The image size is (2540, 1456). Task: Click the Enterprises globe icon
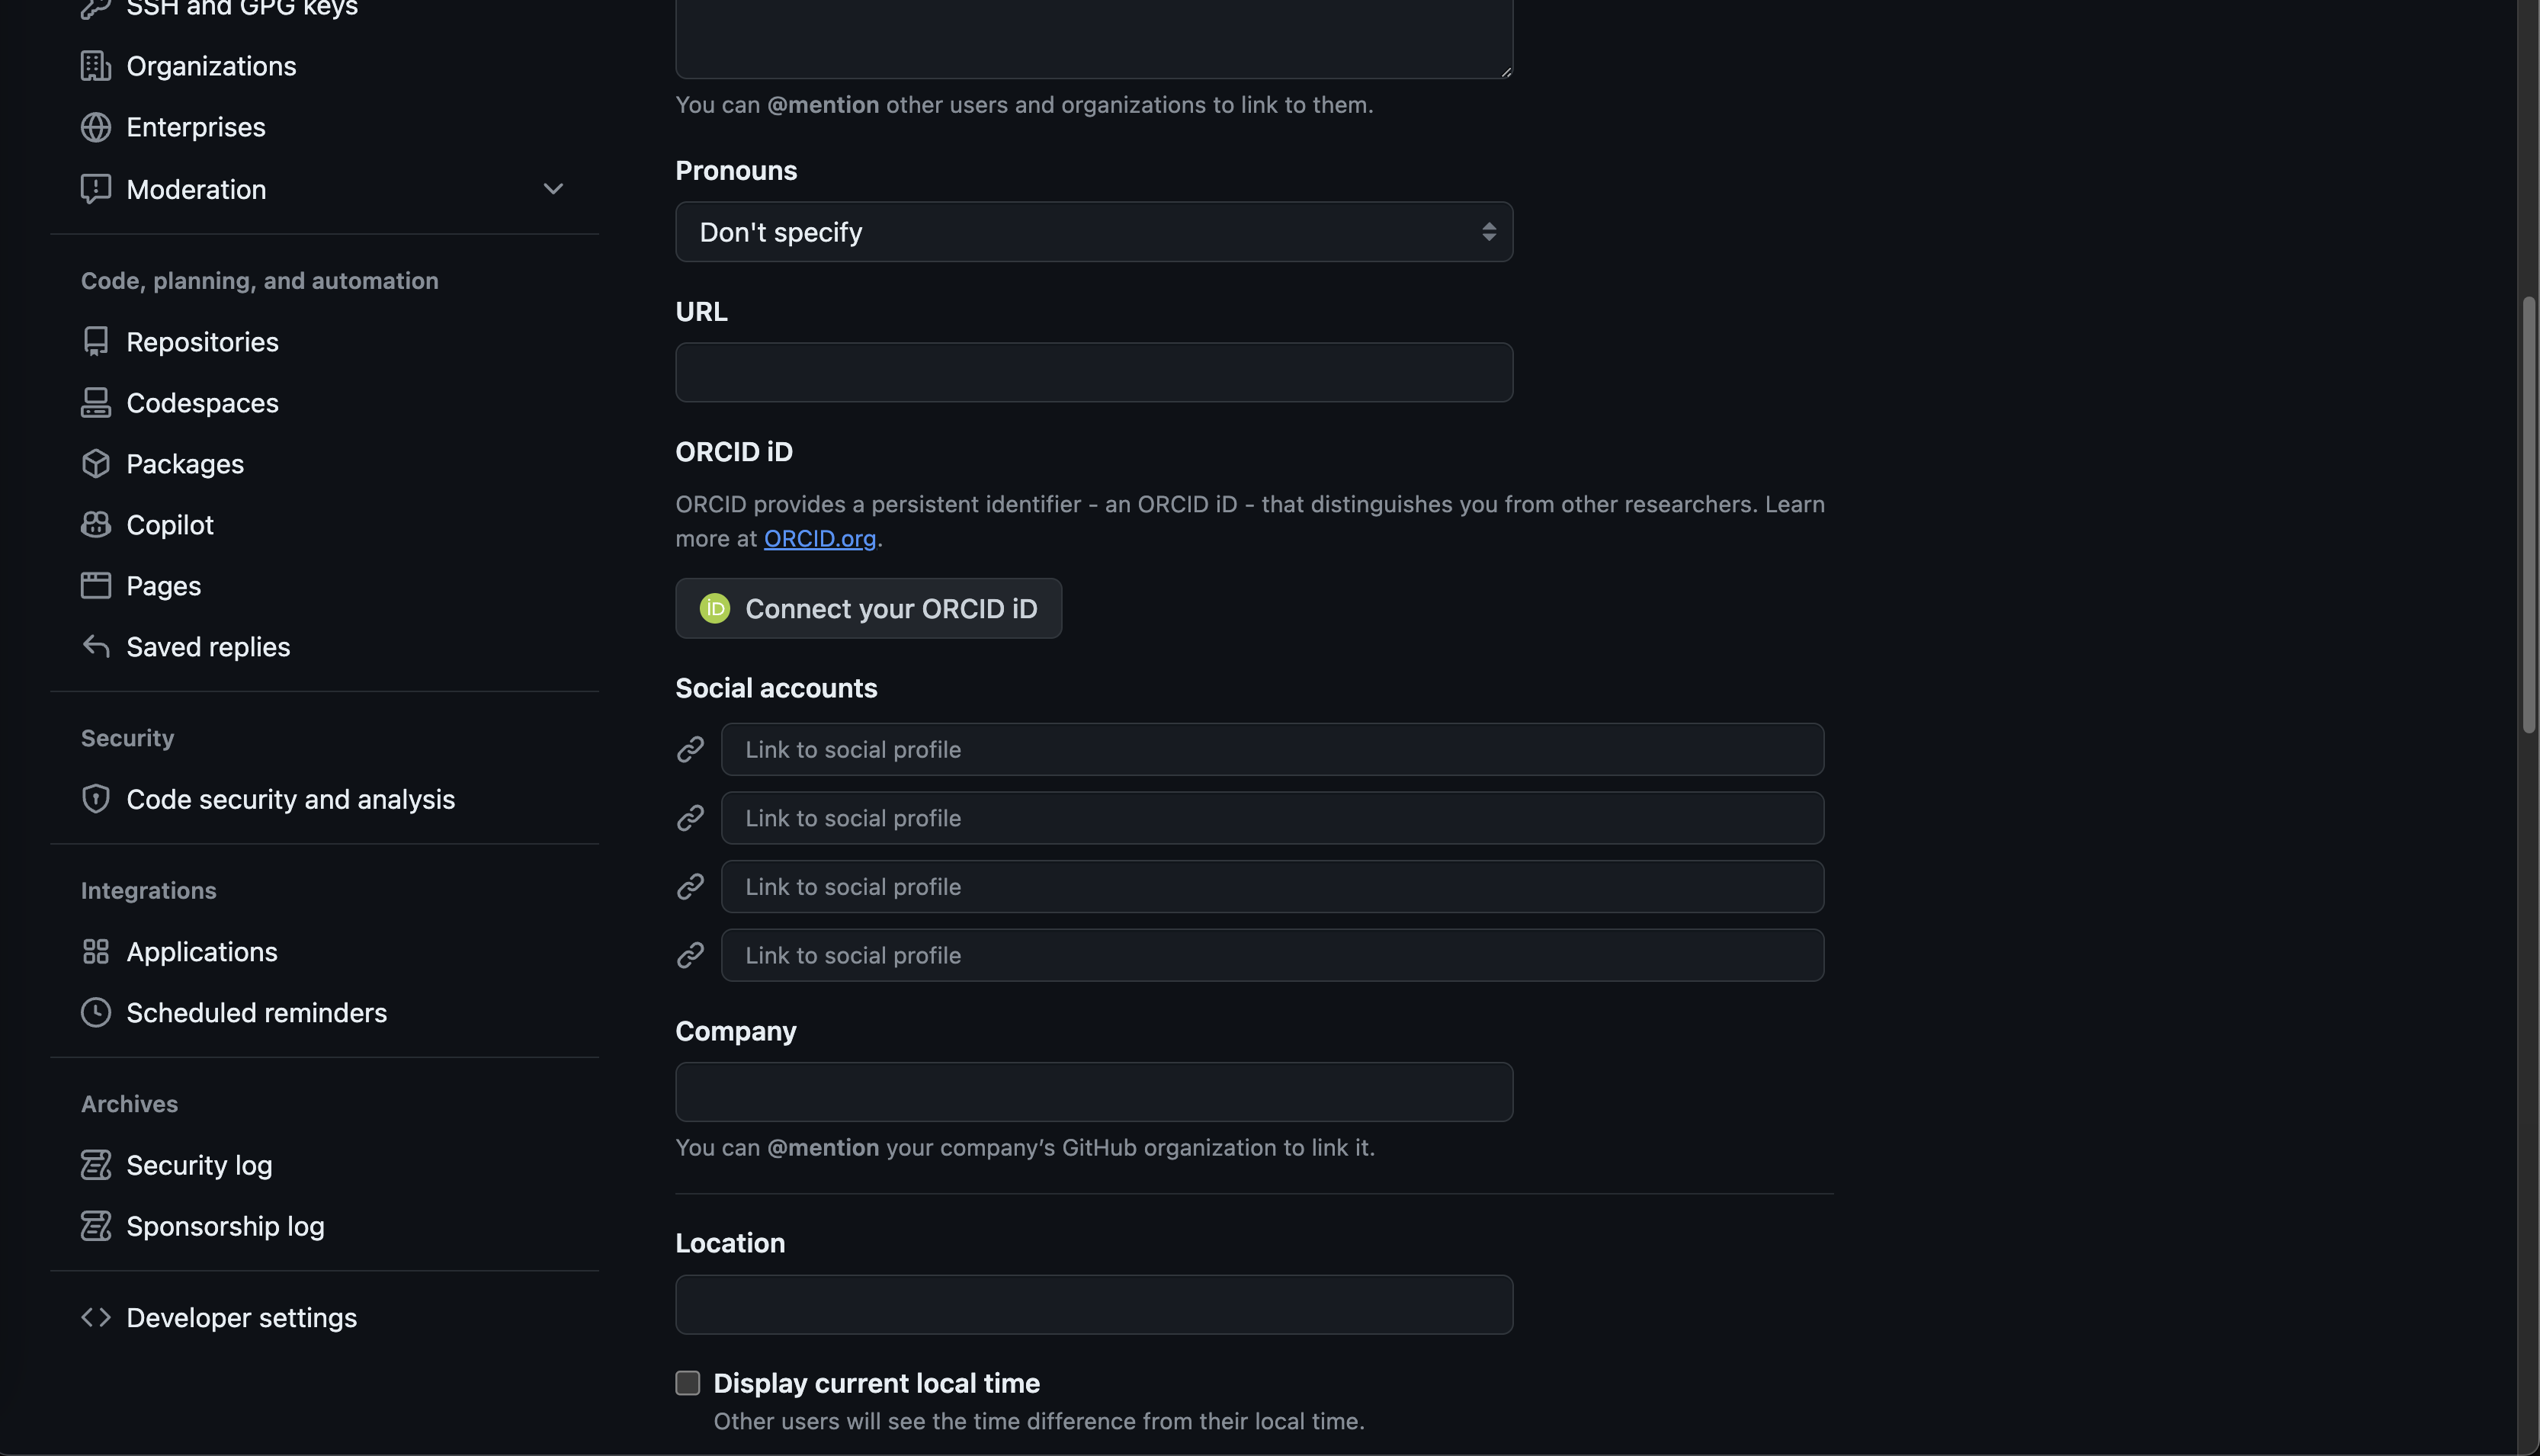(x=95, y=127)
